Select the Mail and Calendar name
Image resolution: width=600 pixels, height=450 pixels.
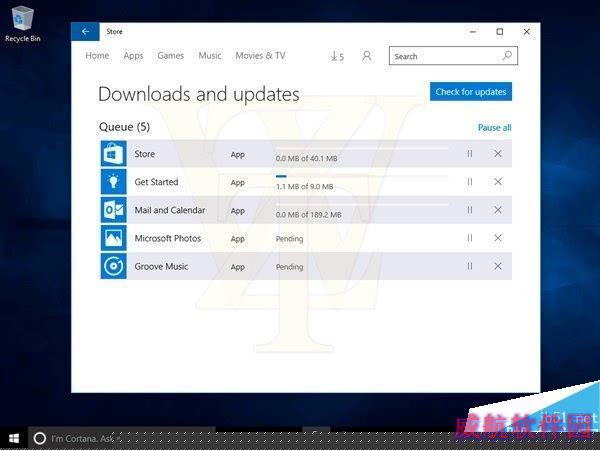click(x=170, y=210)
